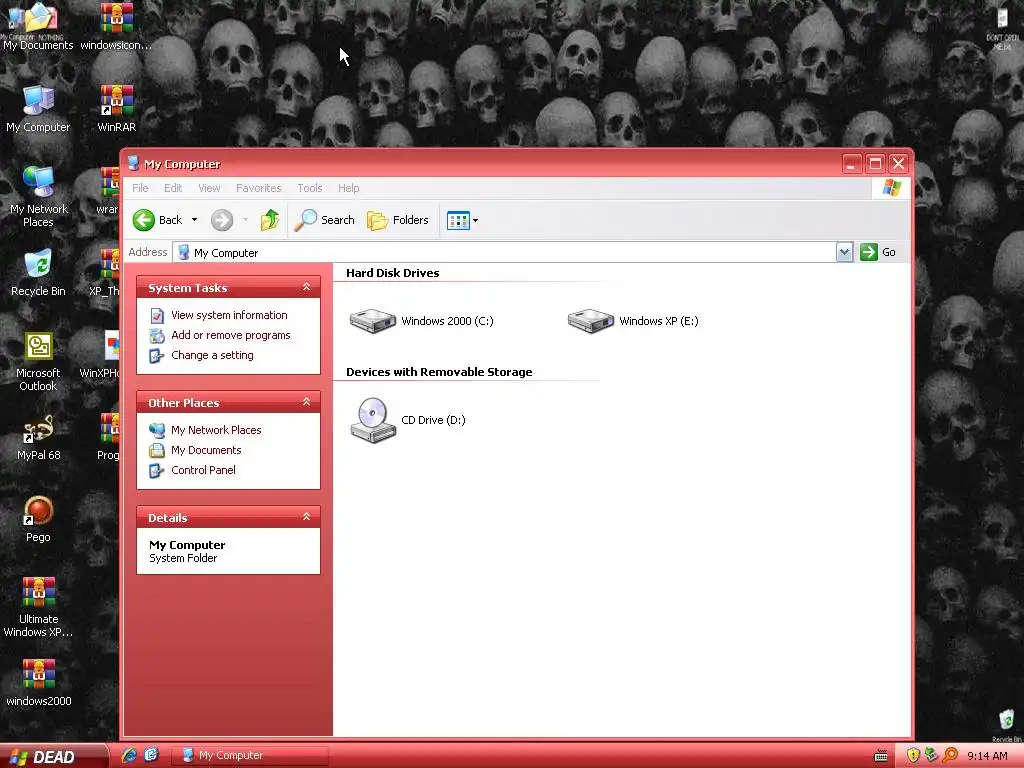The width and height of the screenshot is (1024, 768).
Task: Click the Hard Disk Drives group header
Action: pyautogui.click(x=392, y=273)
